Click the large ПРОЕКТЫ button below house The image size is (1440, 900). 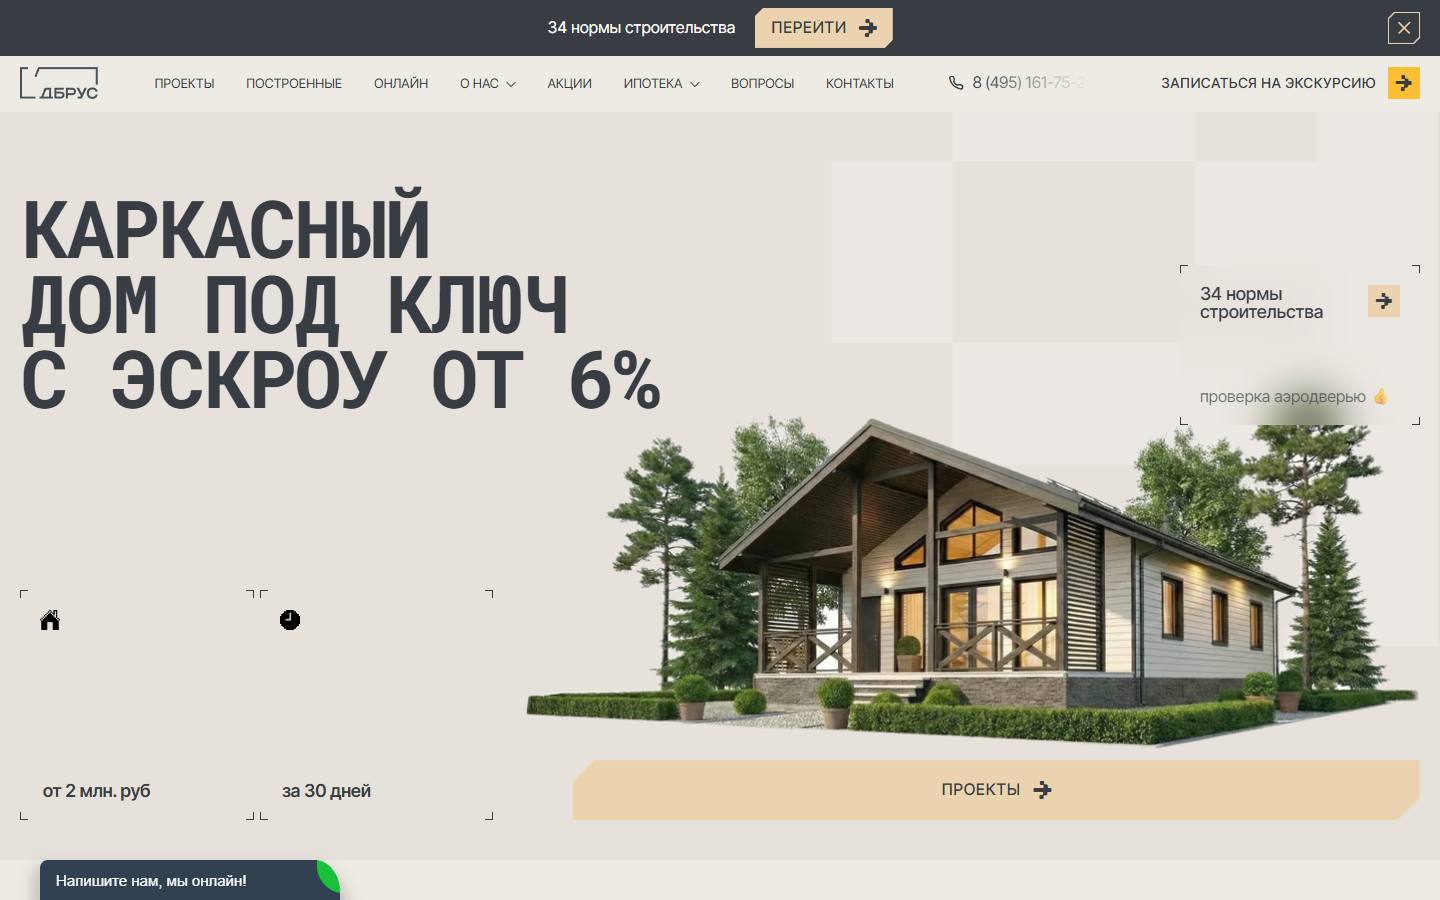point(996,790)
